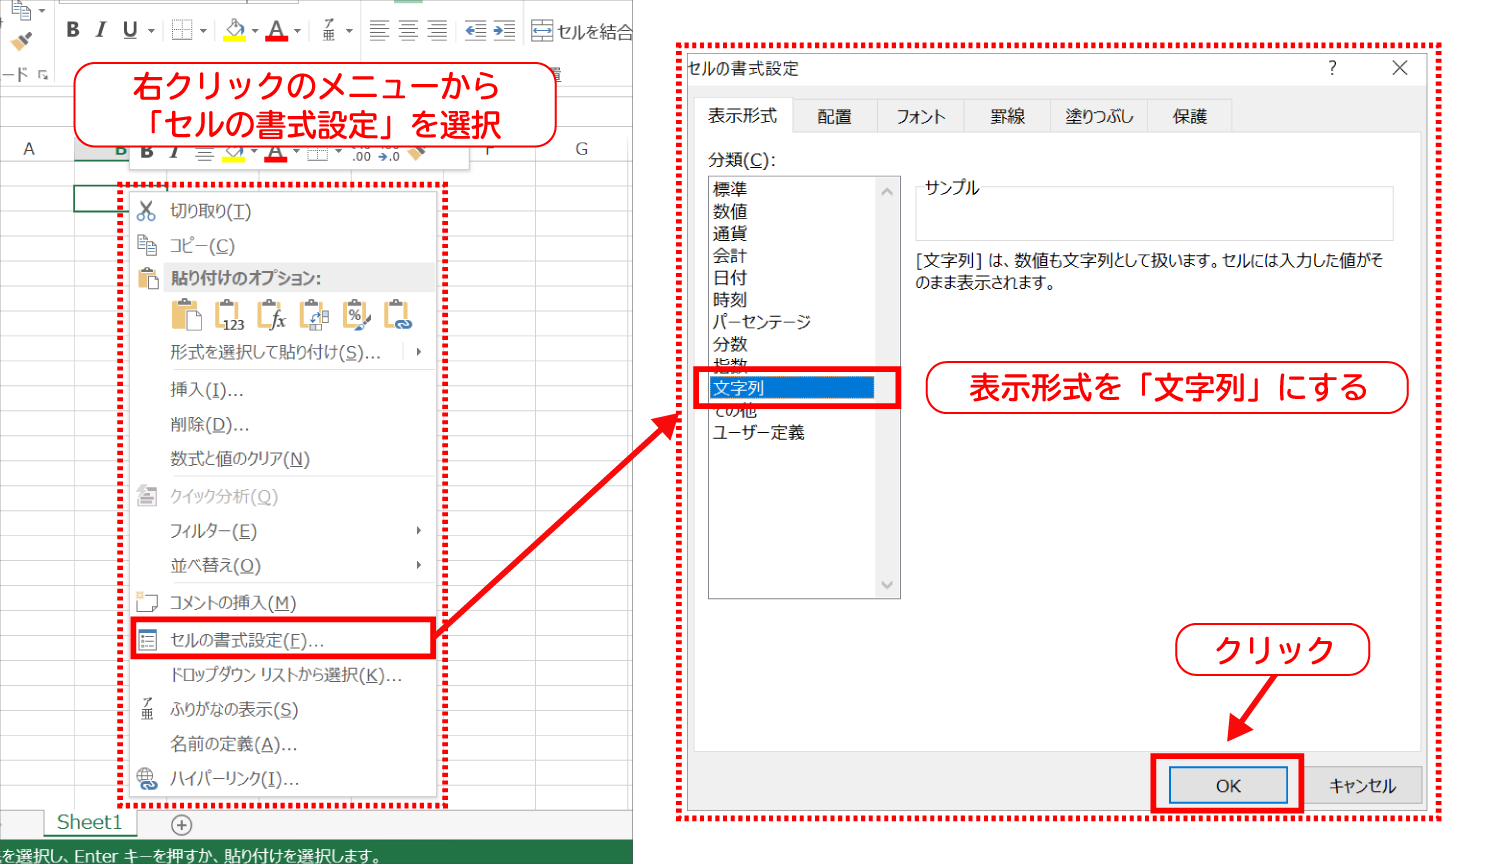This screenshot has width=1500, height=864.
Task: Choose Paste Formulas (fx) option
Action: [x=272, y=315]
